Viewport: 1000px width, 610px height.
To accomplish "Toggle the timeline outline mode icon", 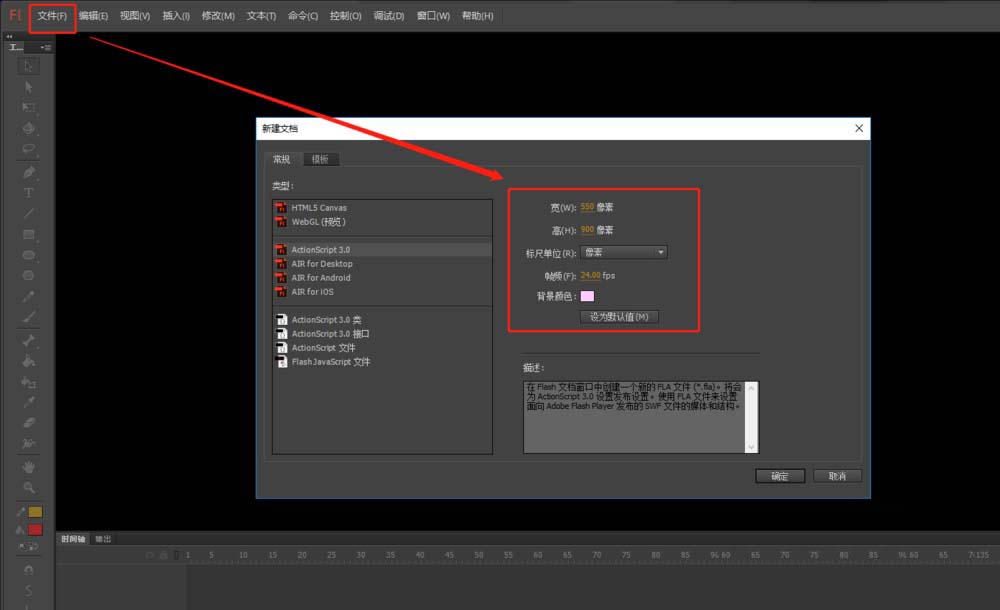I will click(x=176, y=555).
